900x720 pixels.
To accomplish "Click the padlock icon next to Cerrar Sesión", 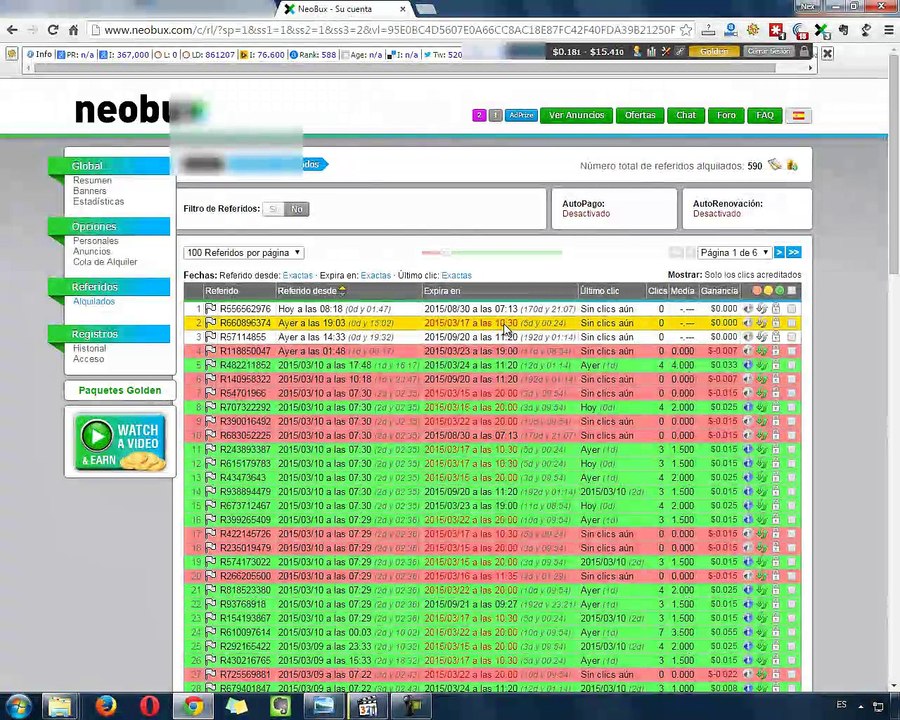I will coord(804,52).
